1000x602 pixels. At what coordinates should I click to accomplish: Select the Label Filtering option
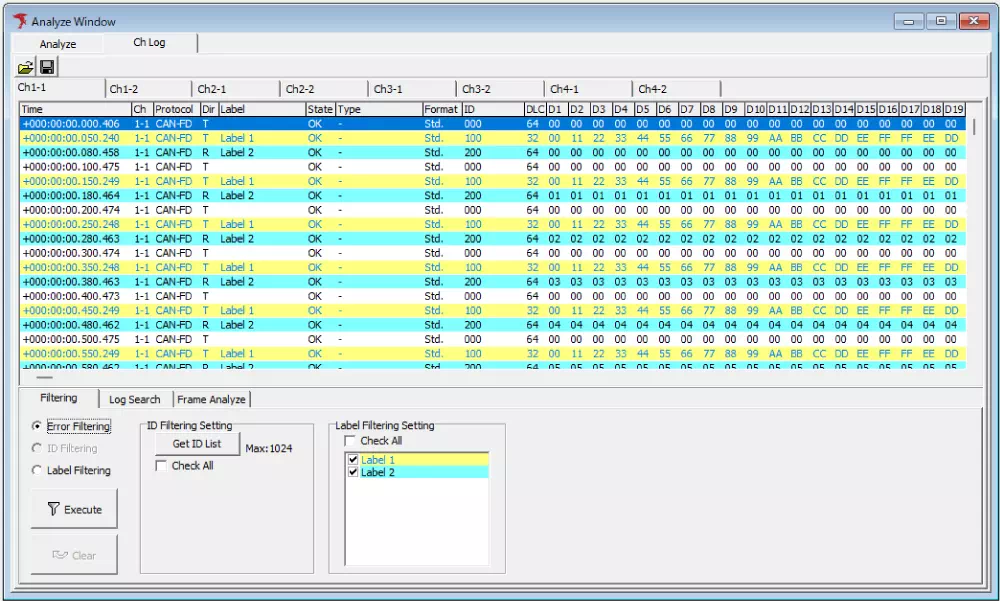36,470
